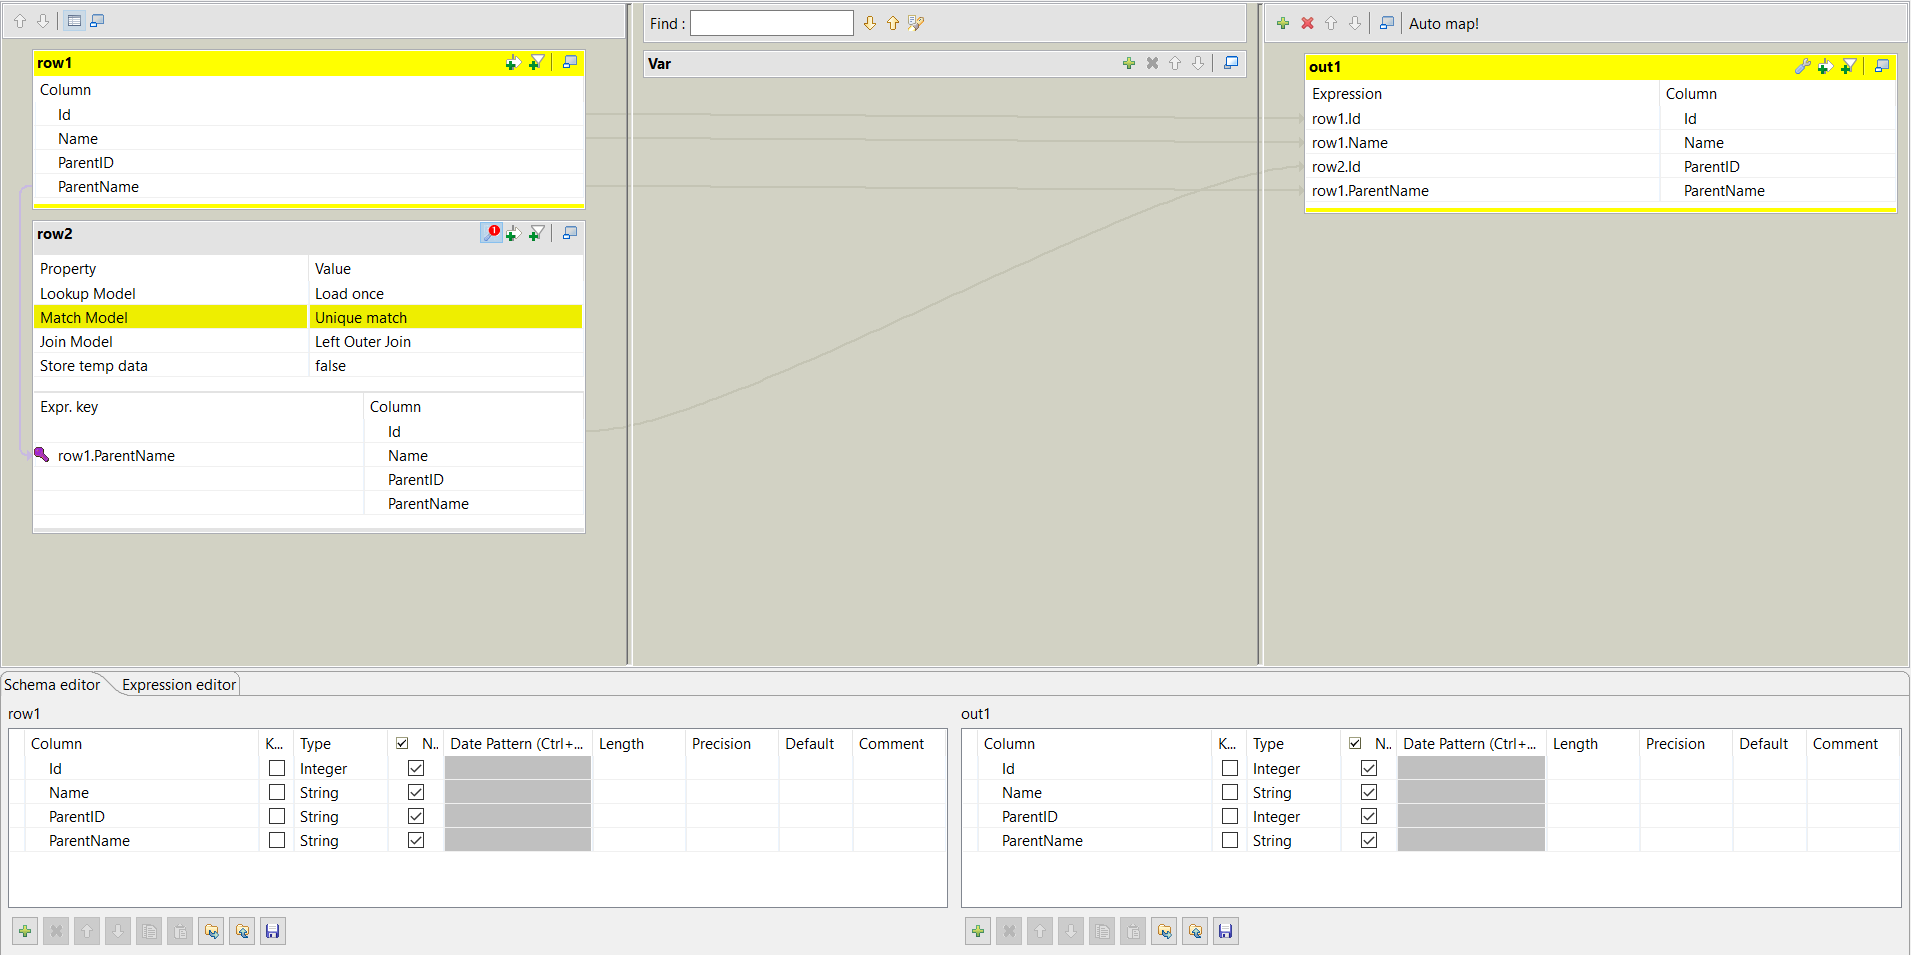This screenshot has height=955, width=1911.
Task: Open out1 settings wrench icon
Action: 1802,66
